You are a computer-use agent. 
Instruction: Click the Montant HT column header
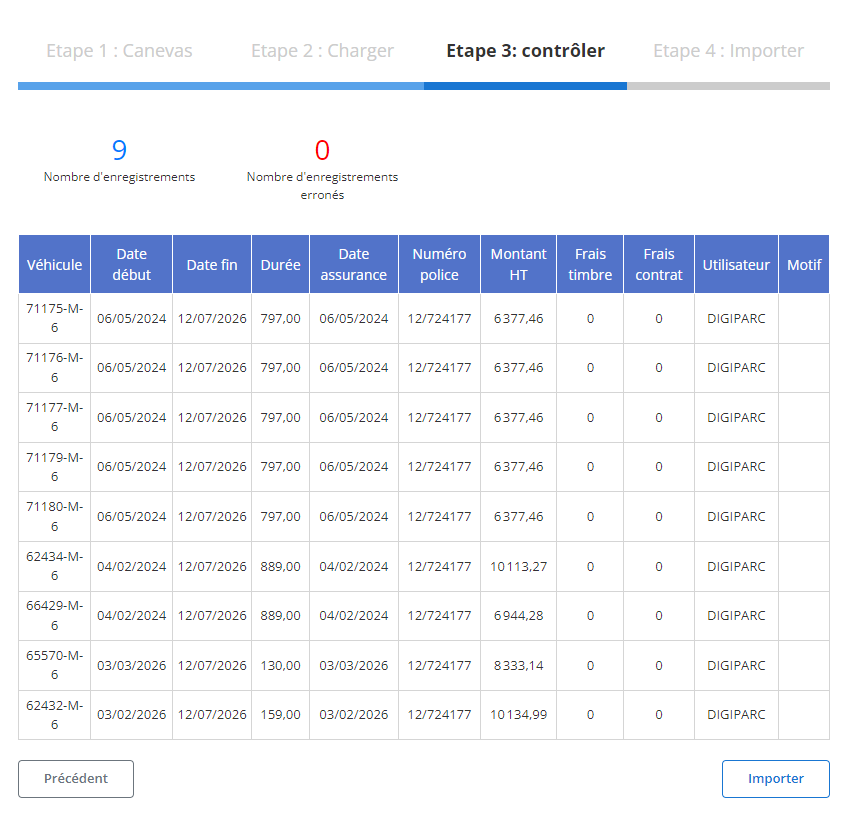pos(519,265)
